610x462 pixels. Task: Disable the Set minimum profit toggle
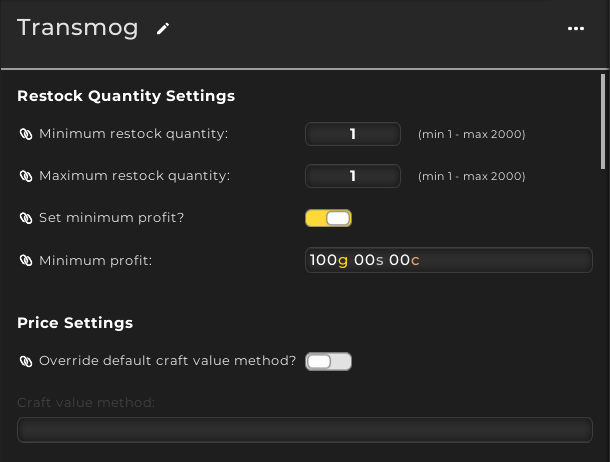pos(328,218)
